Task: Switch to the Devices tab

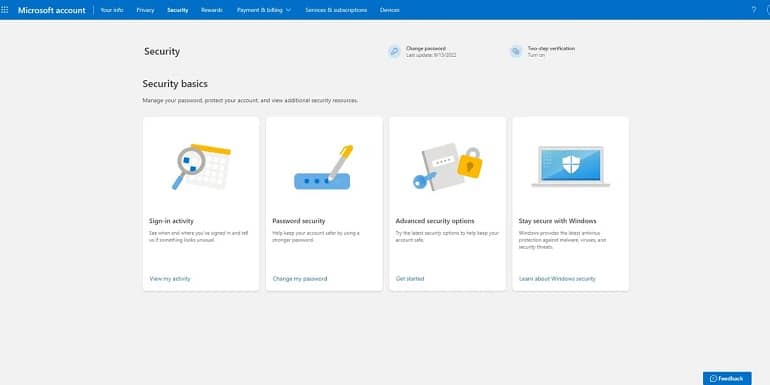Action: (389, 10)
